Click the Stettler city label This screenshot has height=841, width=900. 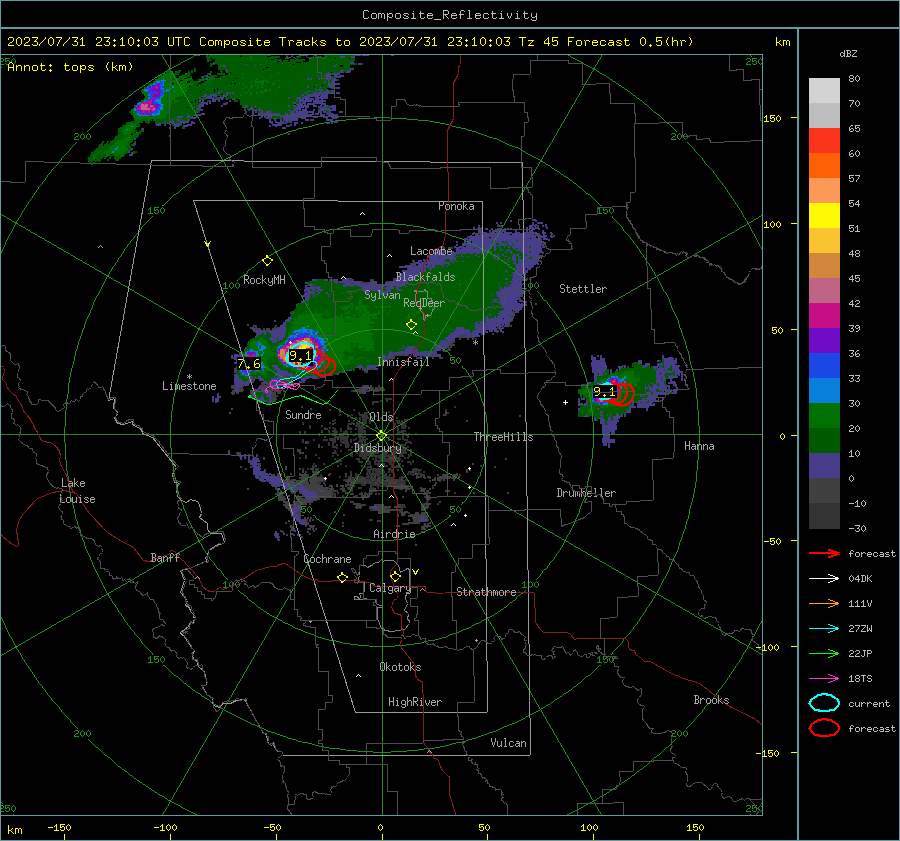coord(583,289)
